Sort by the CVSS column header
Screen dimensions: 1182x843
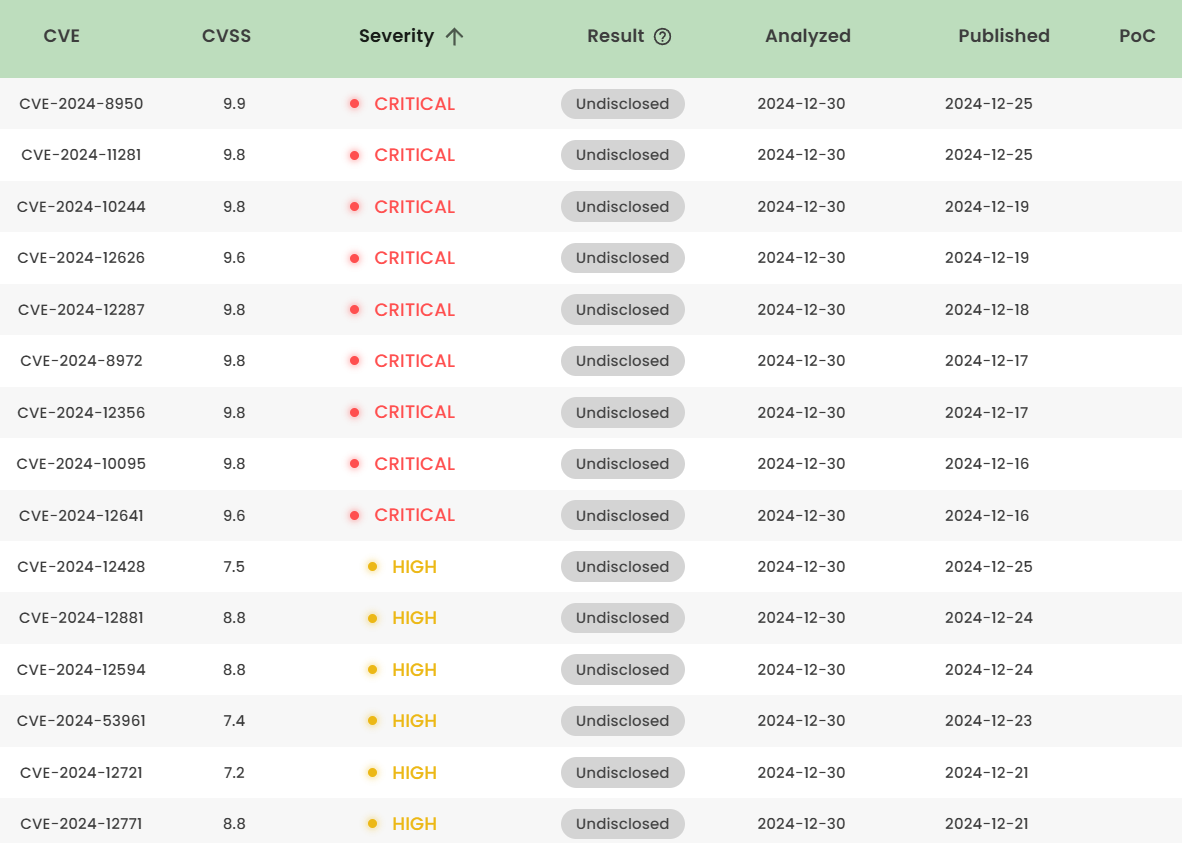[x=226, y=36]
